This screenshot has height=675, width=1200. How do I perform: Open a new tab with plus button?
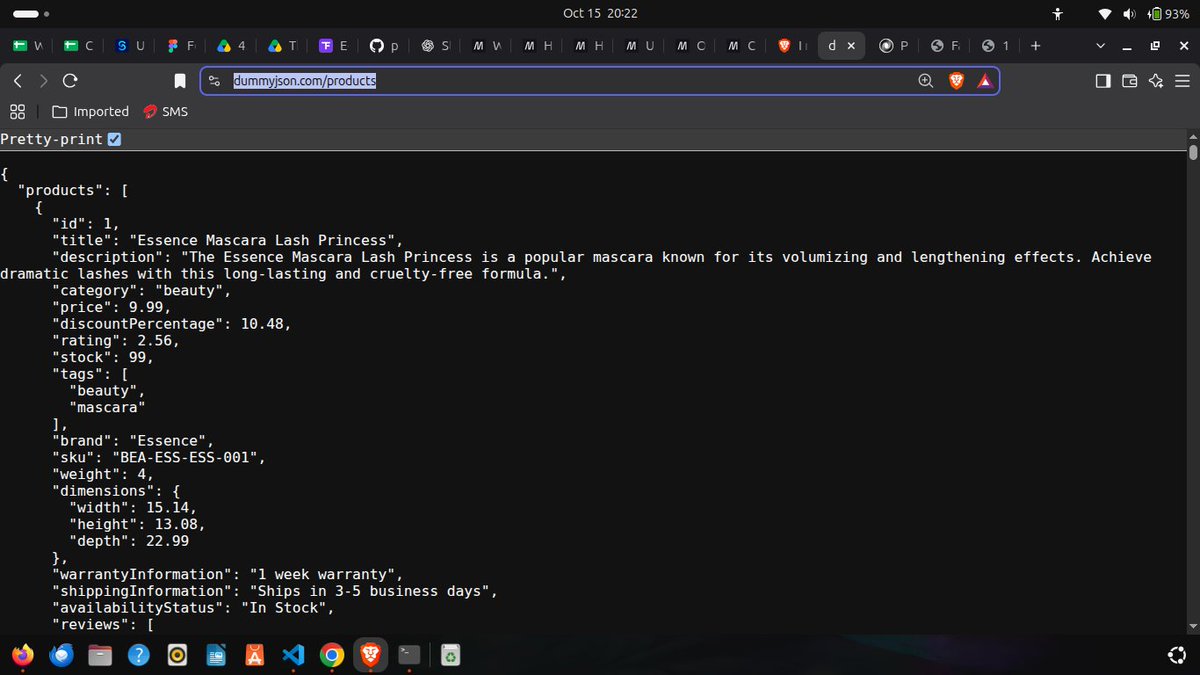click(x=1035, y=45)
